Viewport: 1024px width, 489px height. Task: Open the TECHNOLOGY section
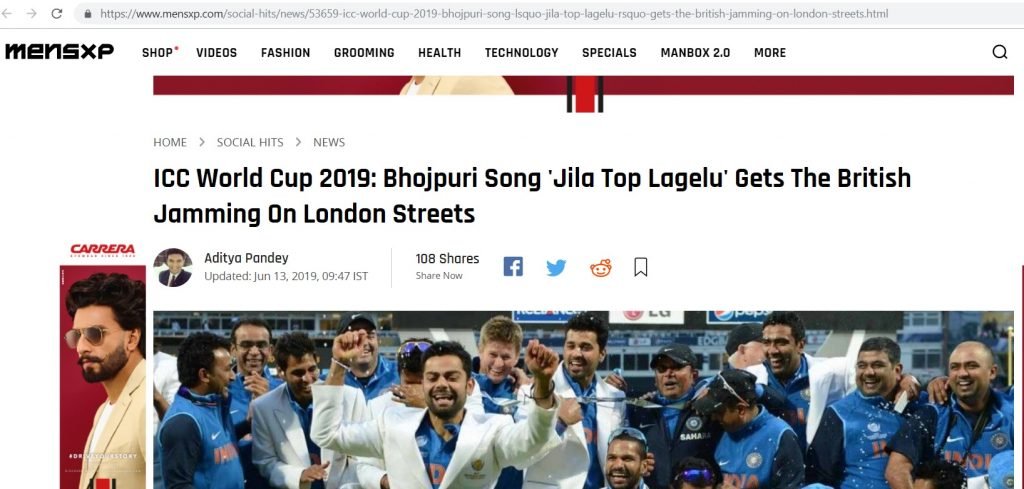coord(521,53)
